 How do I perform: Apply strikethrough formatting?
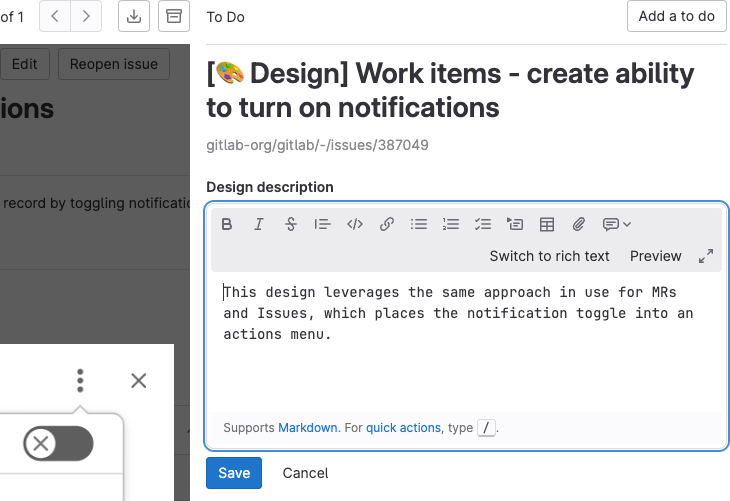point(291,224)
